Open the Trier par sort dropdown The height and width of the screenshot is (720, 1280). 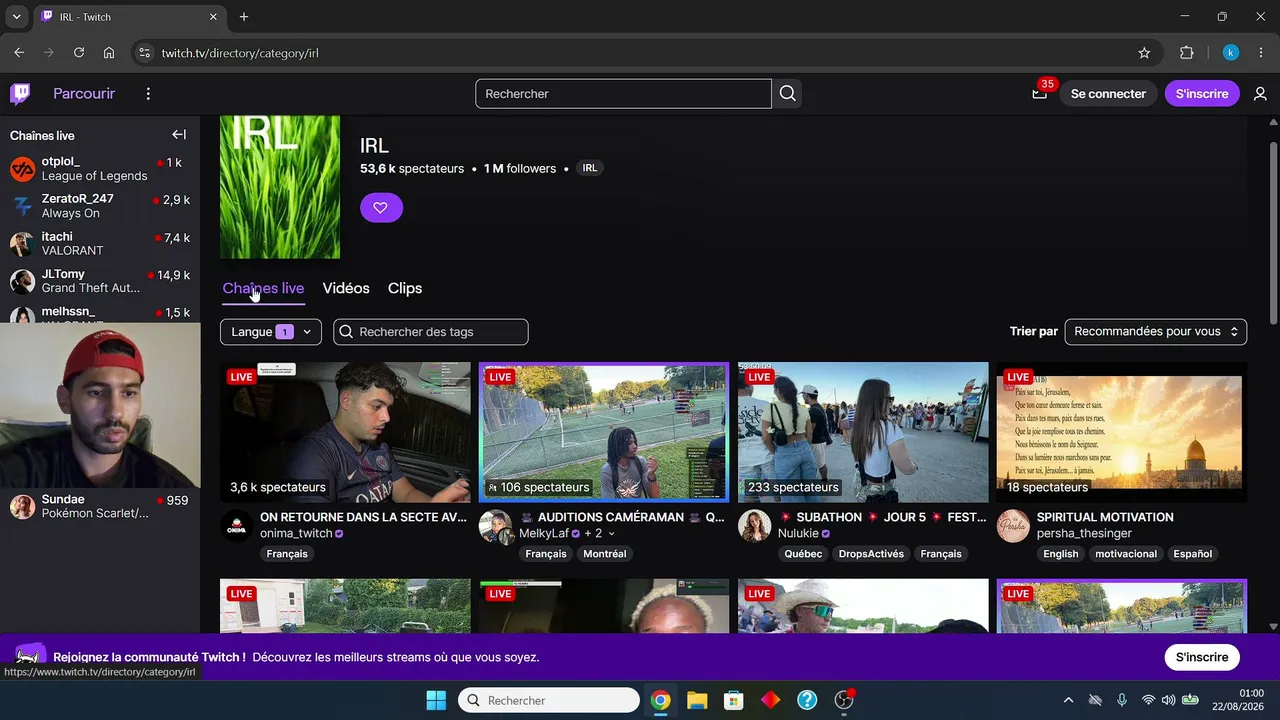[x=1155, y=332]
